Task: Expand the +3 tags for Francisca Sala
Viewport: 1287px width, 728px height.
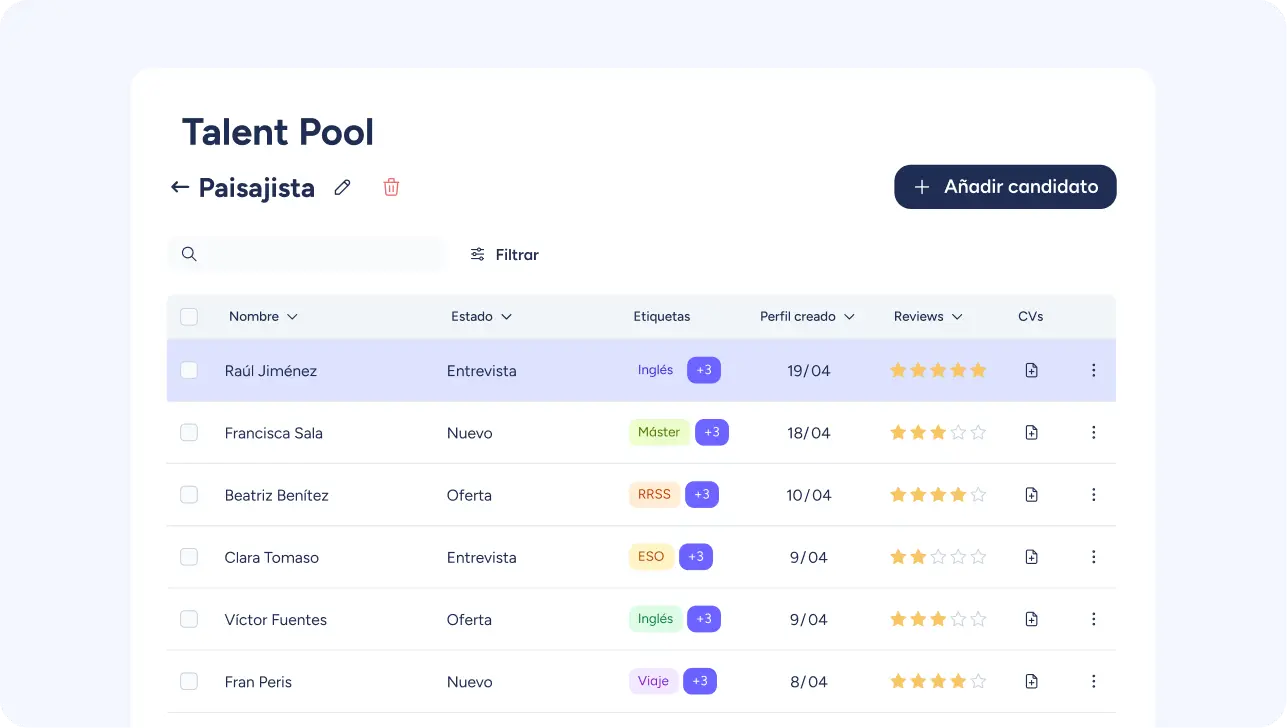Action: 712,432
